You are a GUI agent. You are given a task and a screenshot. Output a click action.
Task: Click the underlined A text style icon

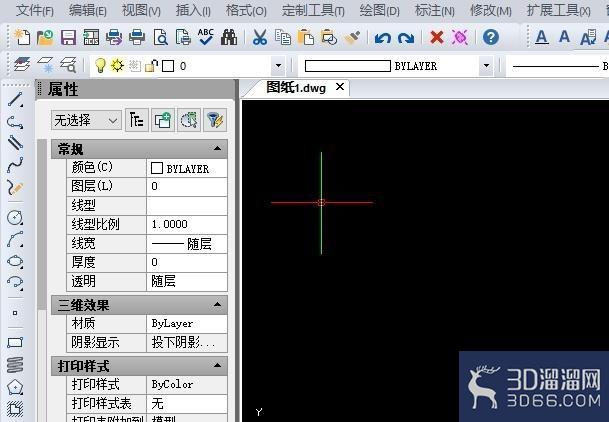(x=541, y=38)
